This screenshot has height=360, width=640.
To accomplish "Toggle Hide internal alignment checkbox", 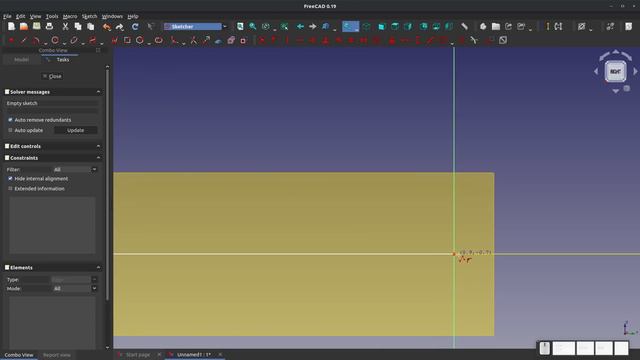I will [10, 178].
